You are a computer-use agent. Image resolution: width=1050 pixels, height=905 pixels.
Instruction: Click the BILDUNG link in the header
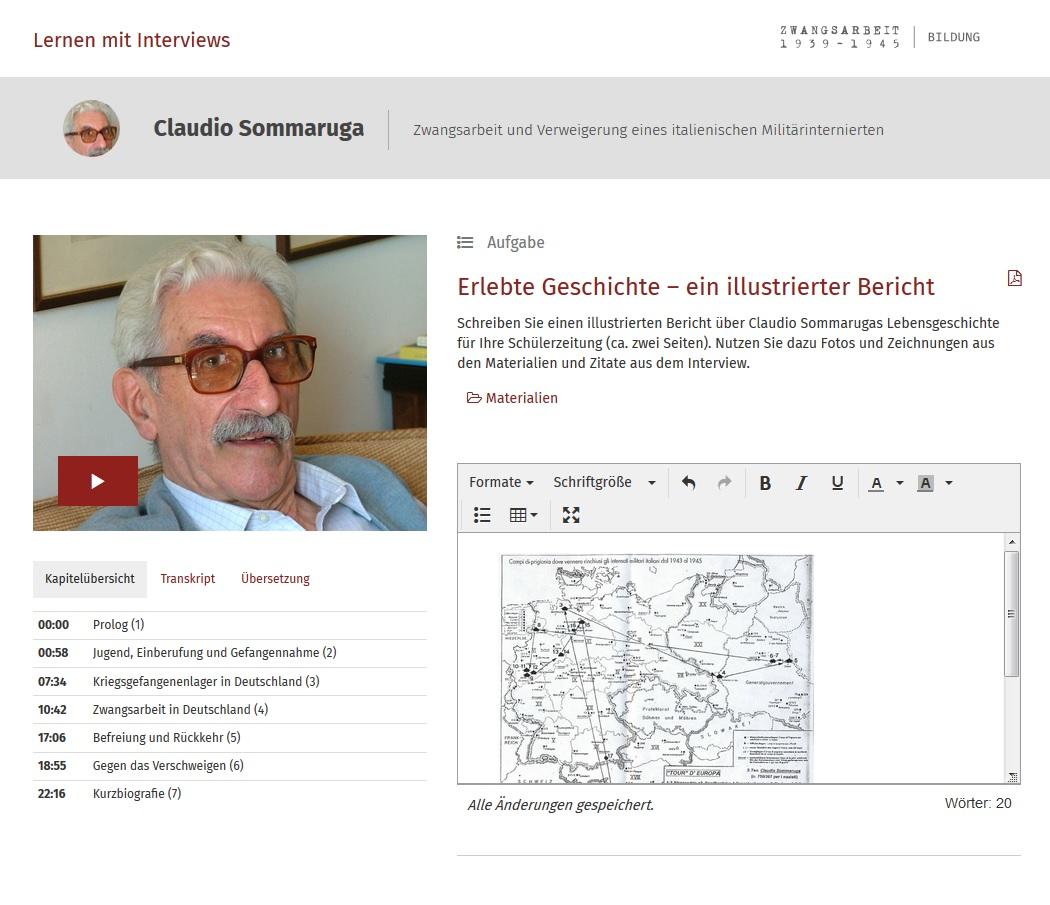pos(954,38)
